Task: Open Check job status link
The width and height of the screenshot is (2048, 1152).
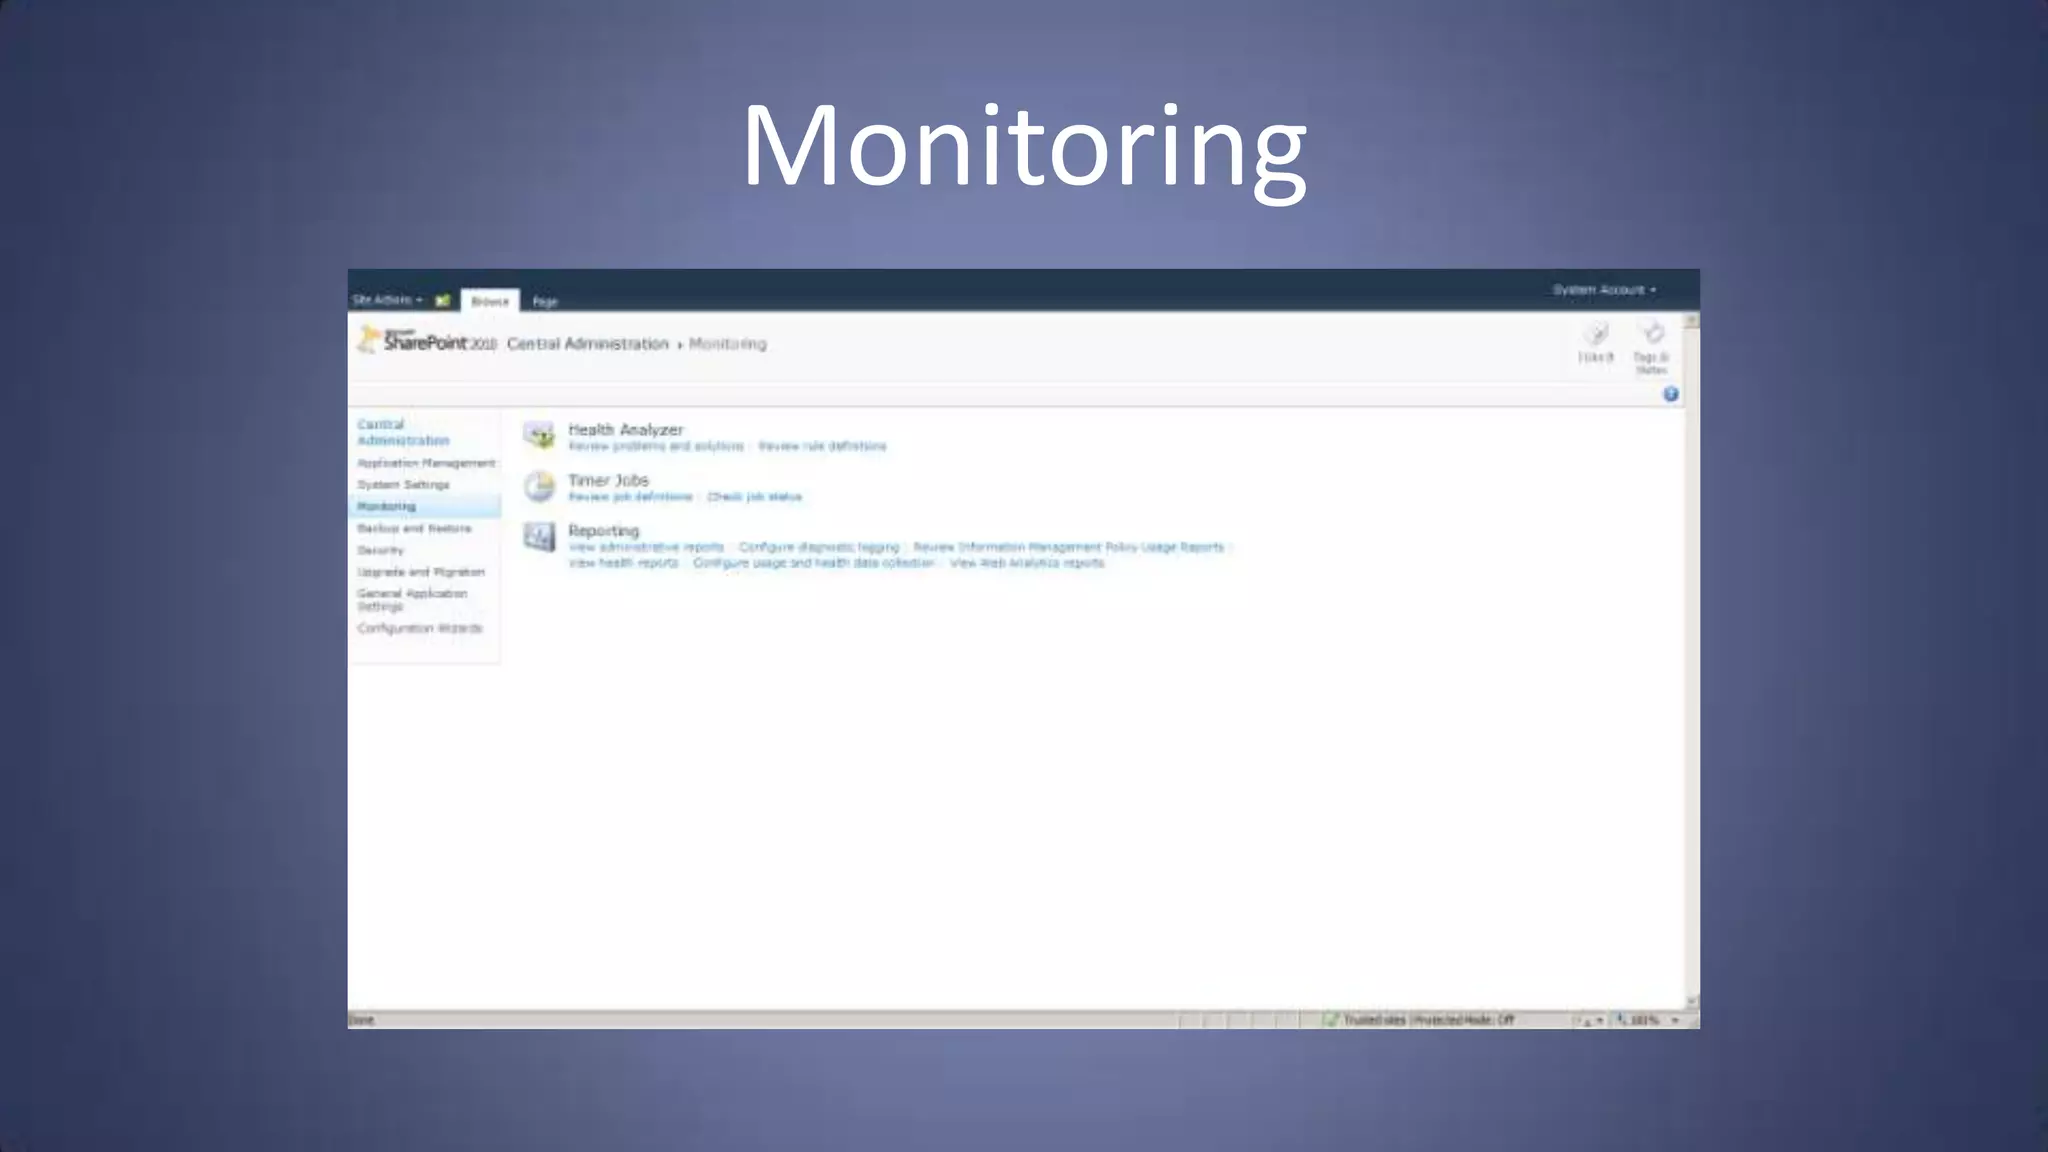Action: pyautogui.click(x=755, y=497)
